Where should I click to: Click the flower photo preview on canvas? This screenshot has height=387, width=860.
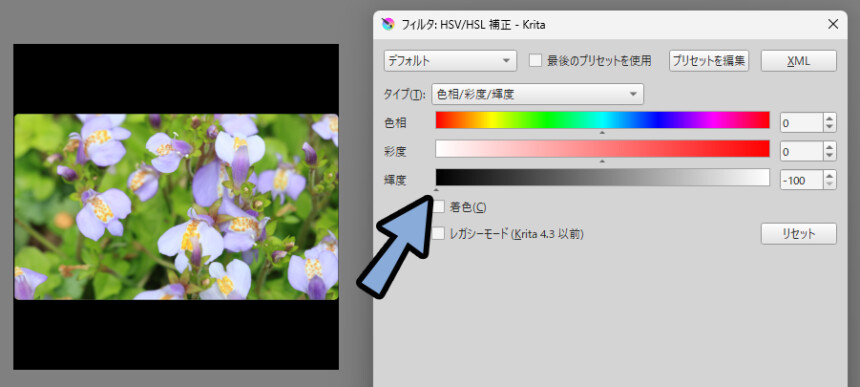(176, 207)
